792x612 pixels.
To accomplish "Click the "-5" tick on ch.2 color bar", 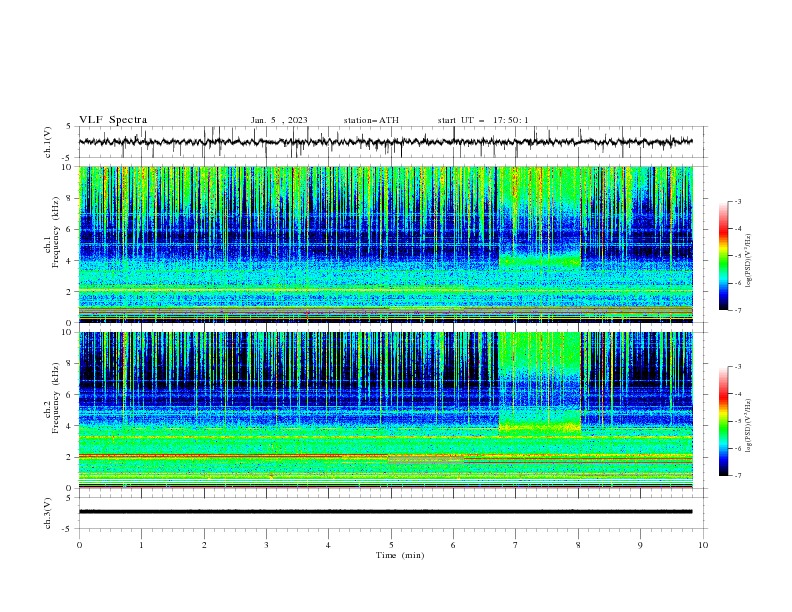I will [737, 421].
